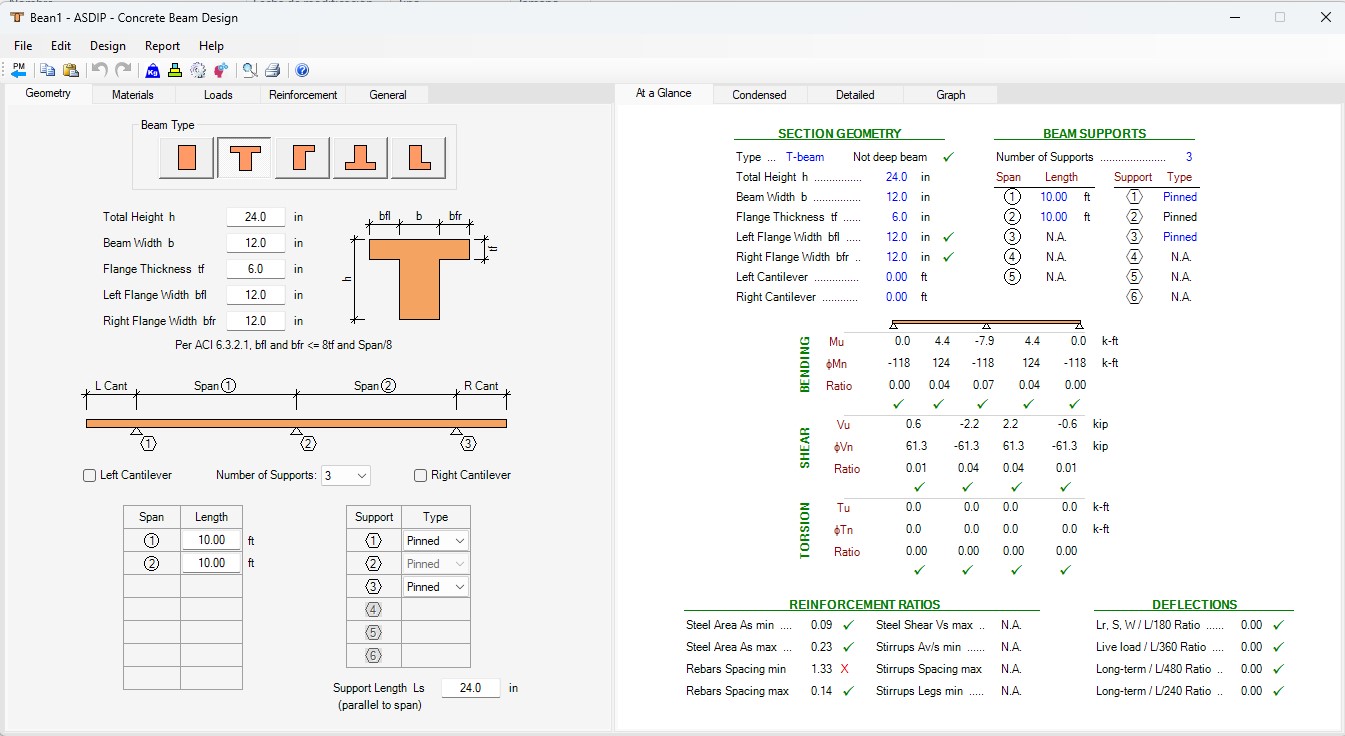This screenshot has height=736, width=1345.
Task: Click the PM back arrow toolbar icon
Action: pyautogui.click(x=19, y=70)
